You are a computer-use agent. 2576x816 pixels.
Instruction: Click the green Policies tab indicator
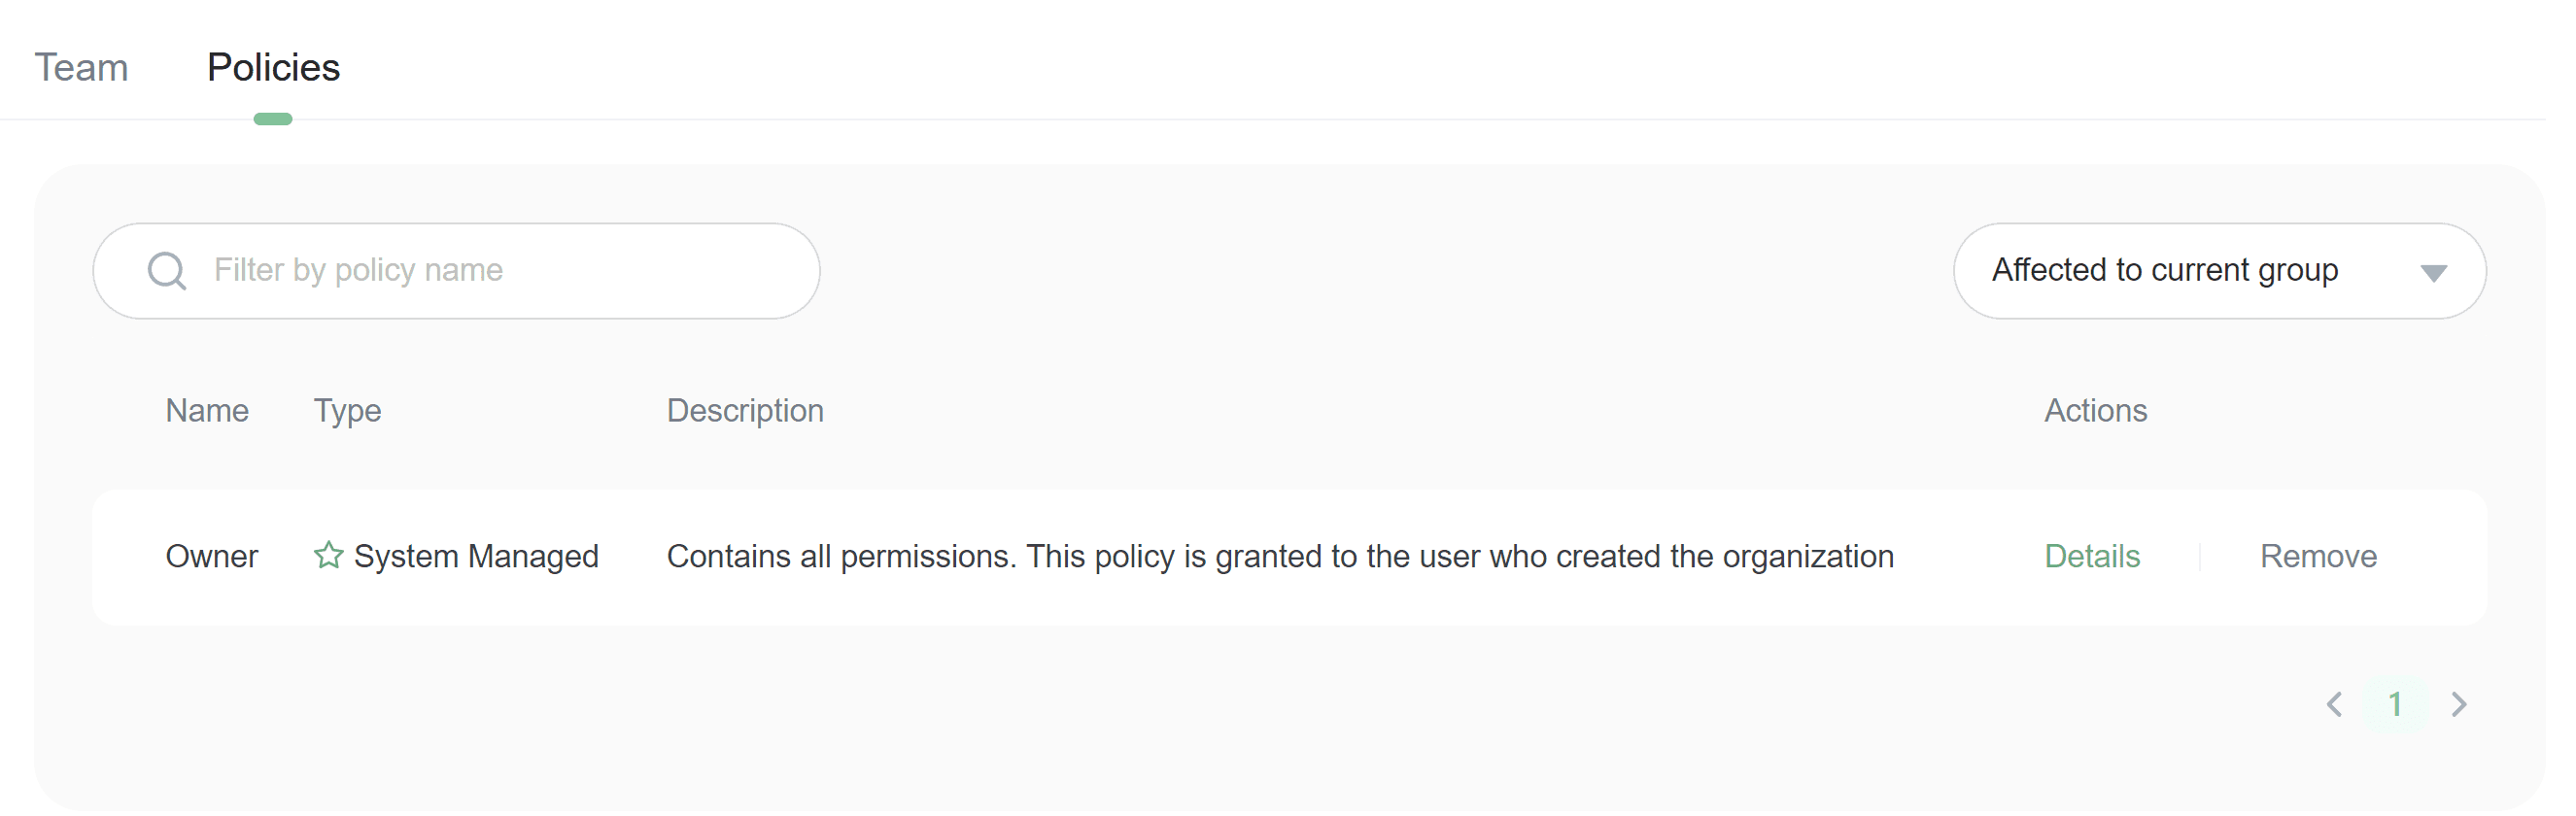click(273, 119)
